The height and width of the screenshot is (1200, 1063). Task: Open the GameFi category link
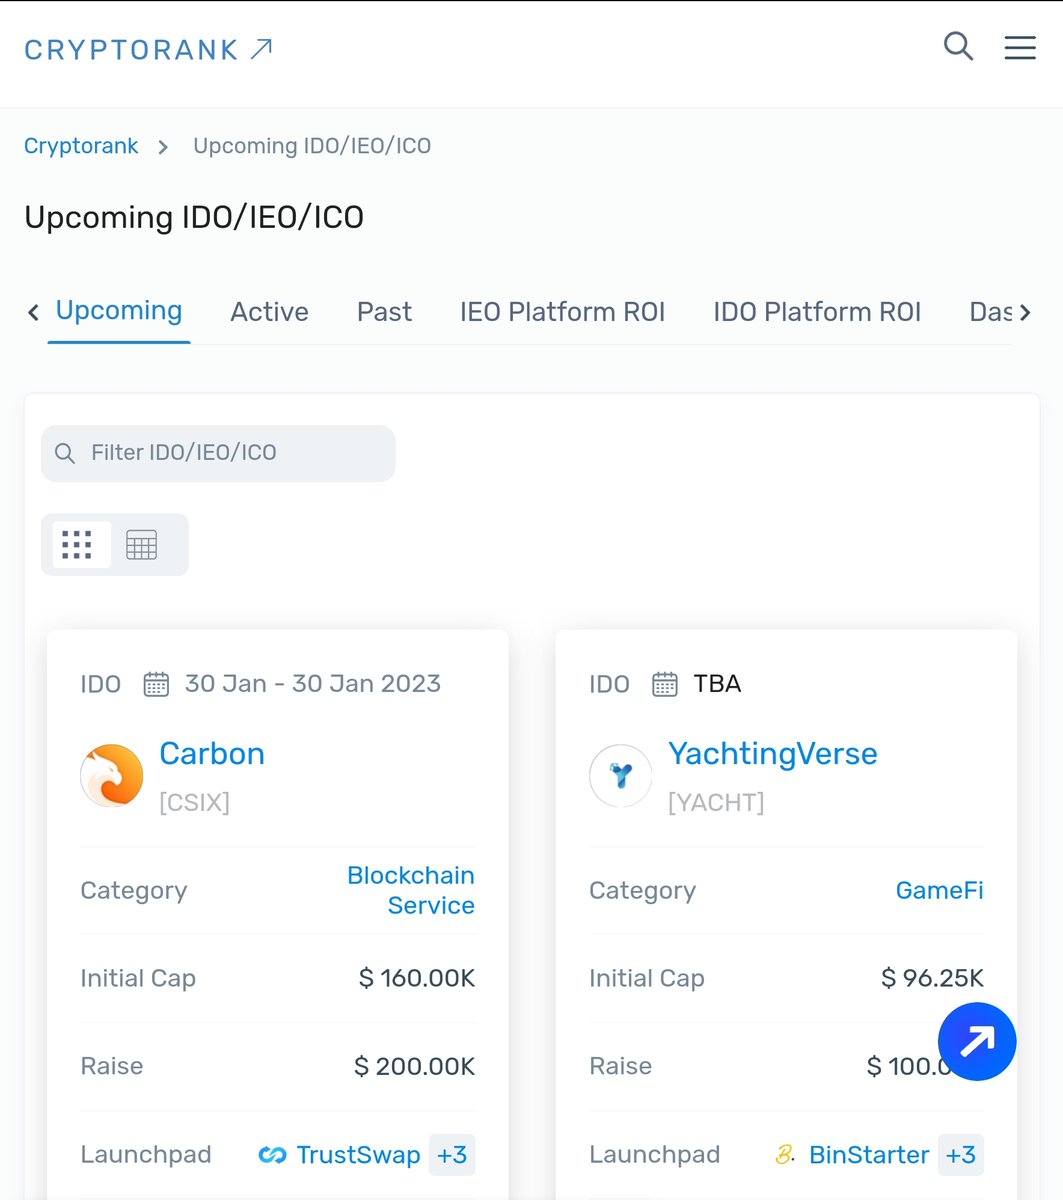[939, 890]
